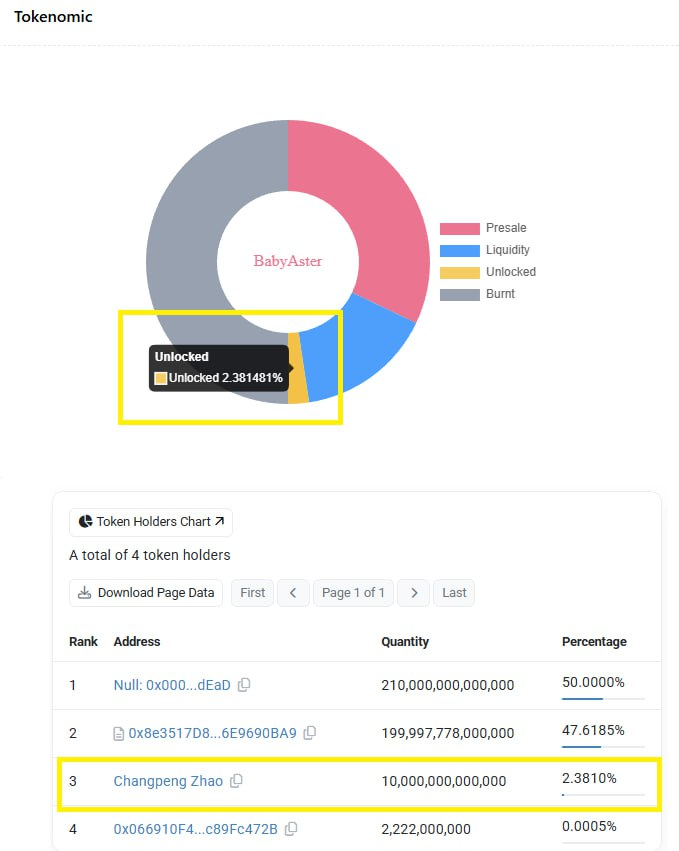This screenshot has width=679, height=851.
Task: Click the Presale legend label
Action: [506, 228]
